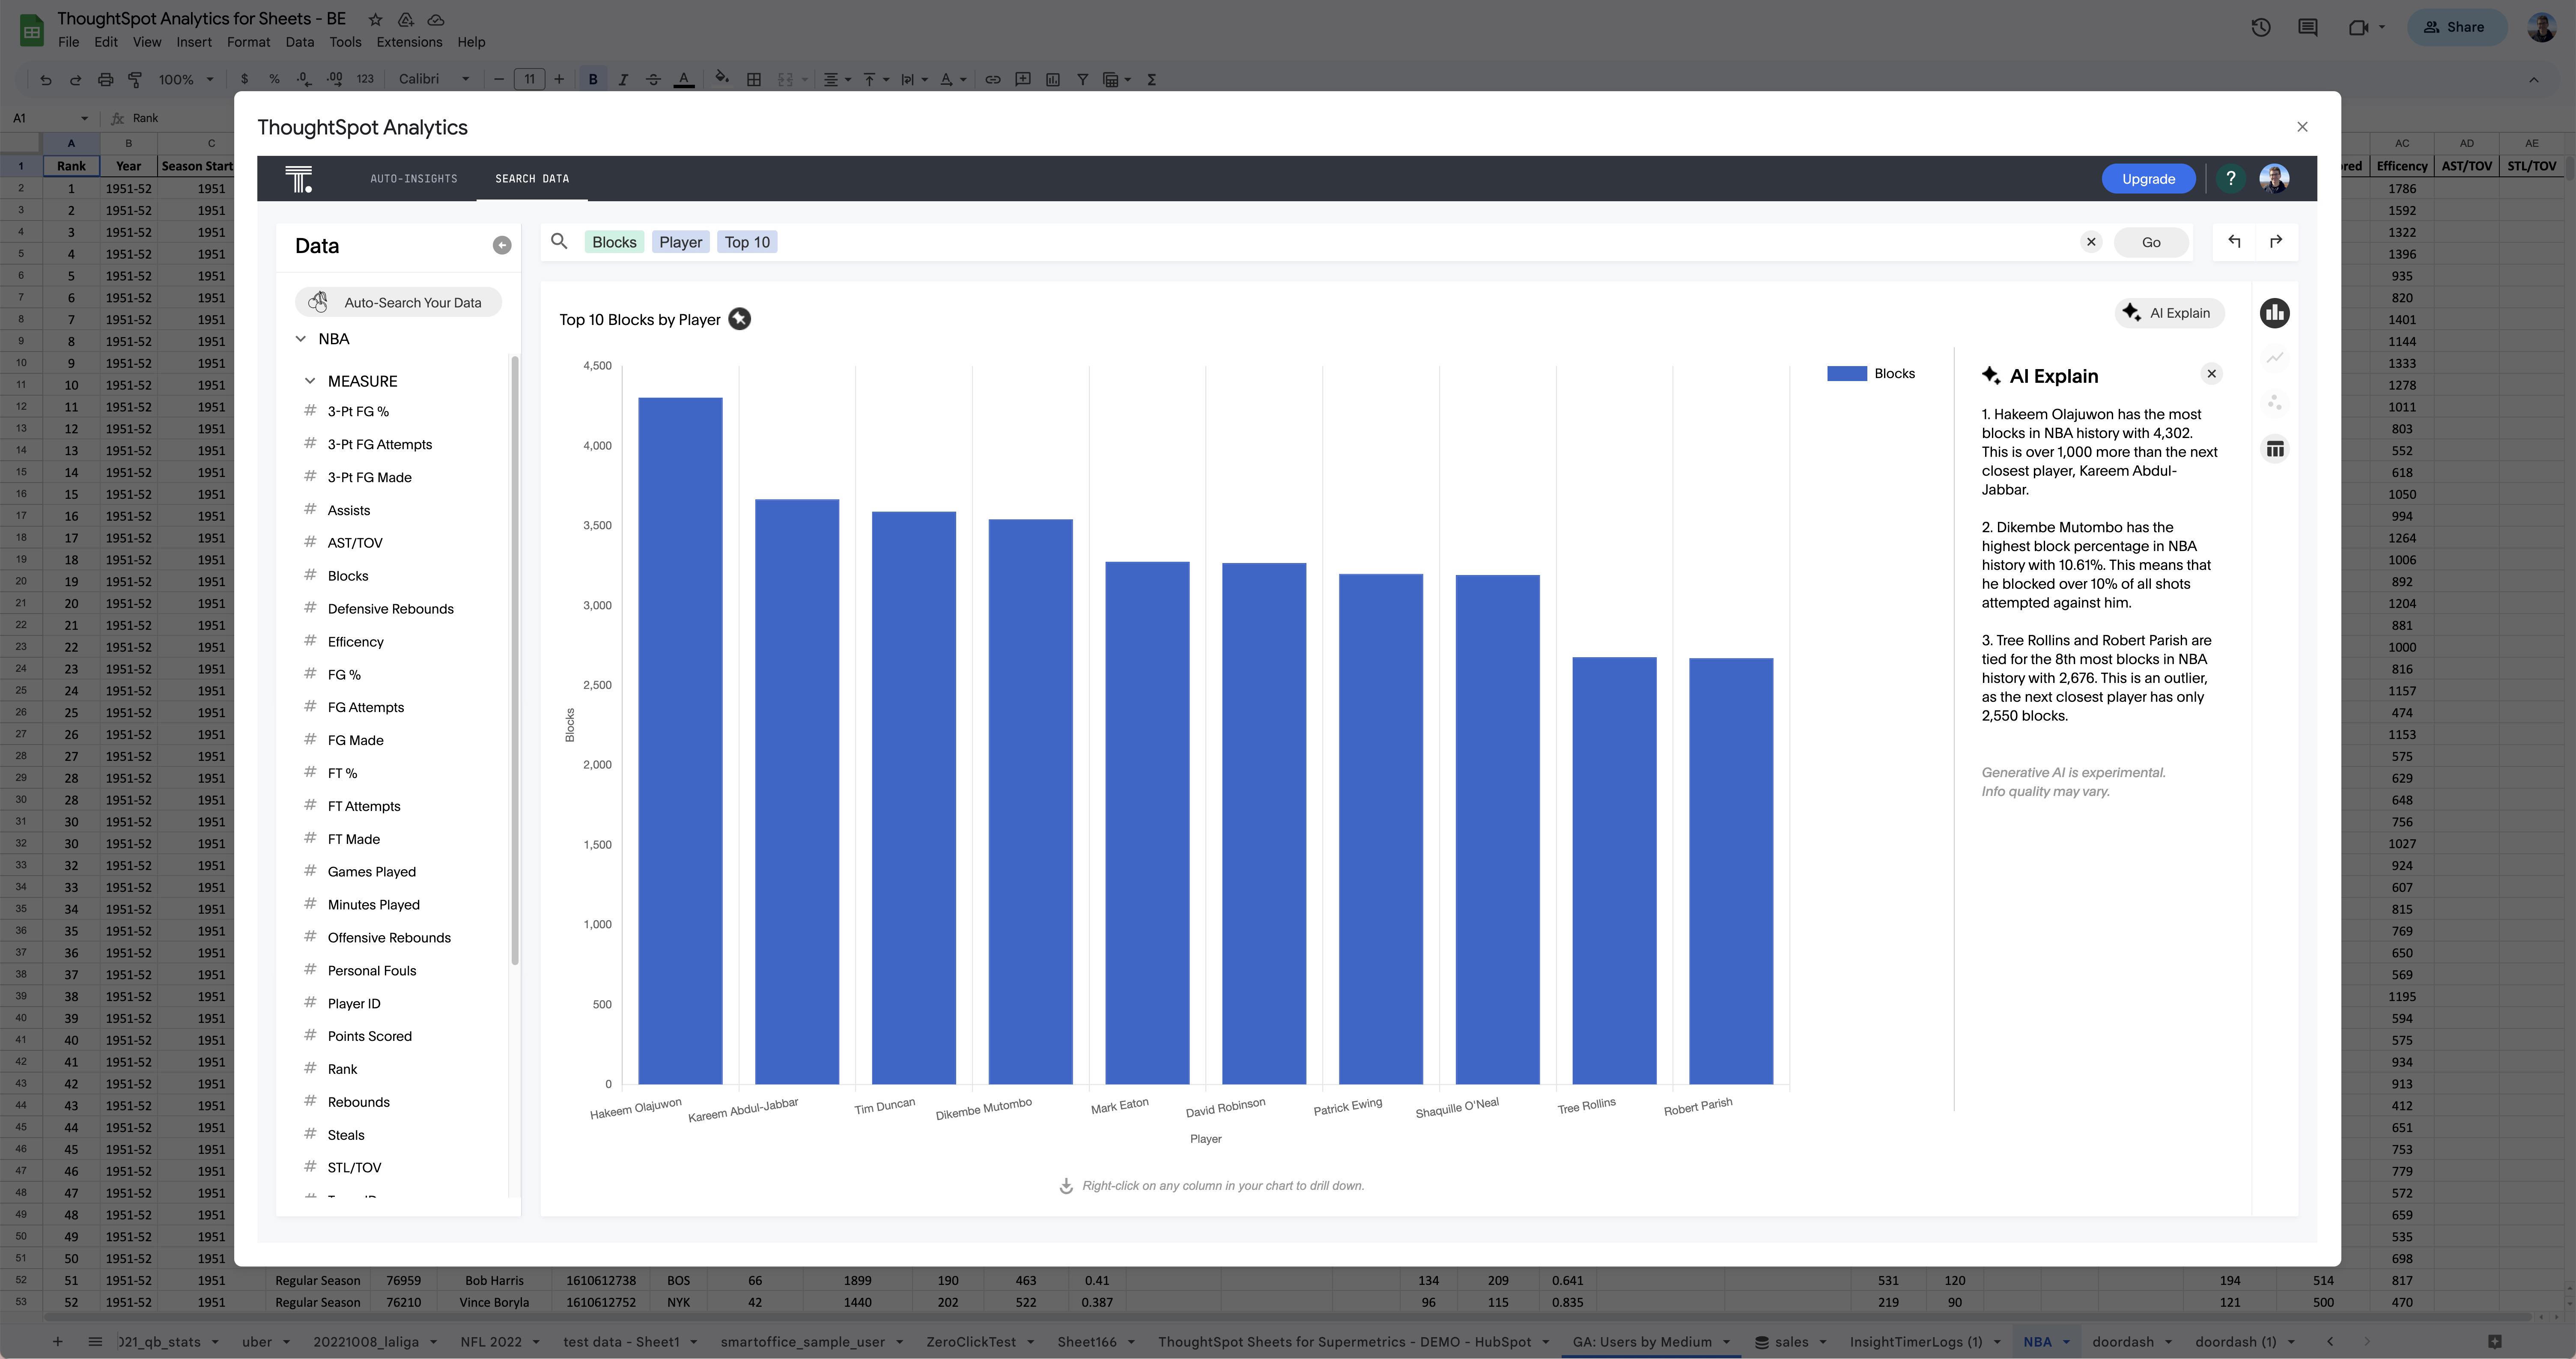The width and height of the screenshot is (2576, 1359).
Task: Click the paint format icon
Action: point(135,80)
